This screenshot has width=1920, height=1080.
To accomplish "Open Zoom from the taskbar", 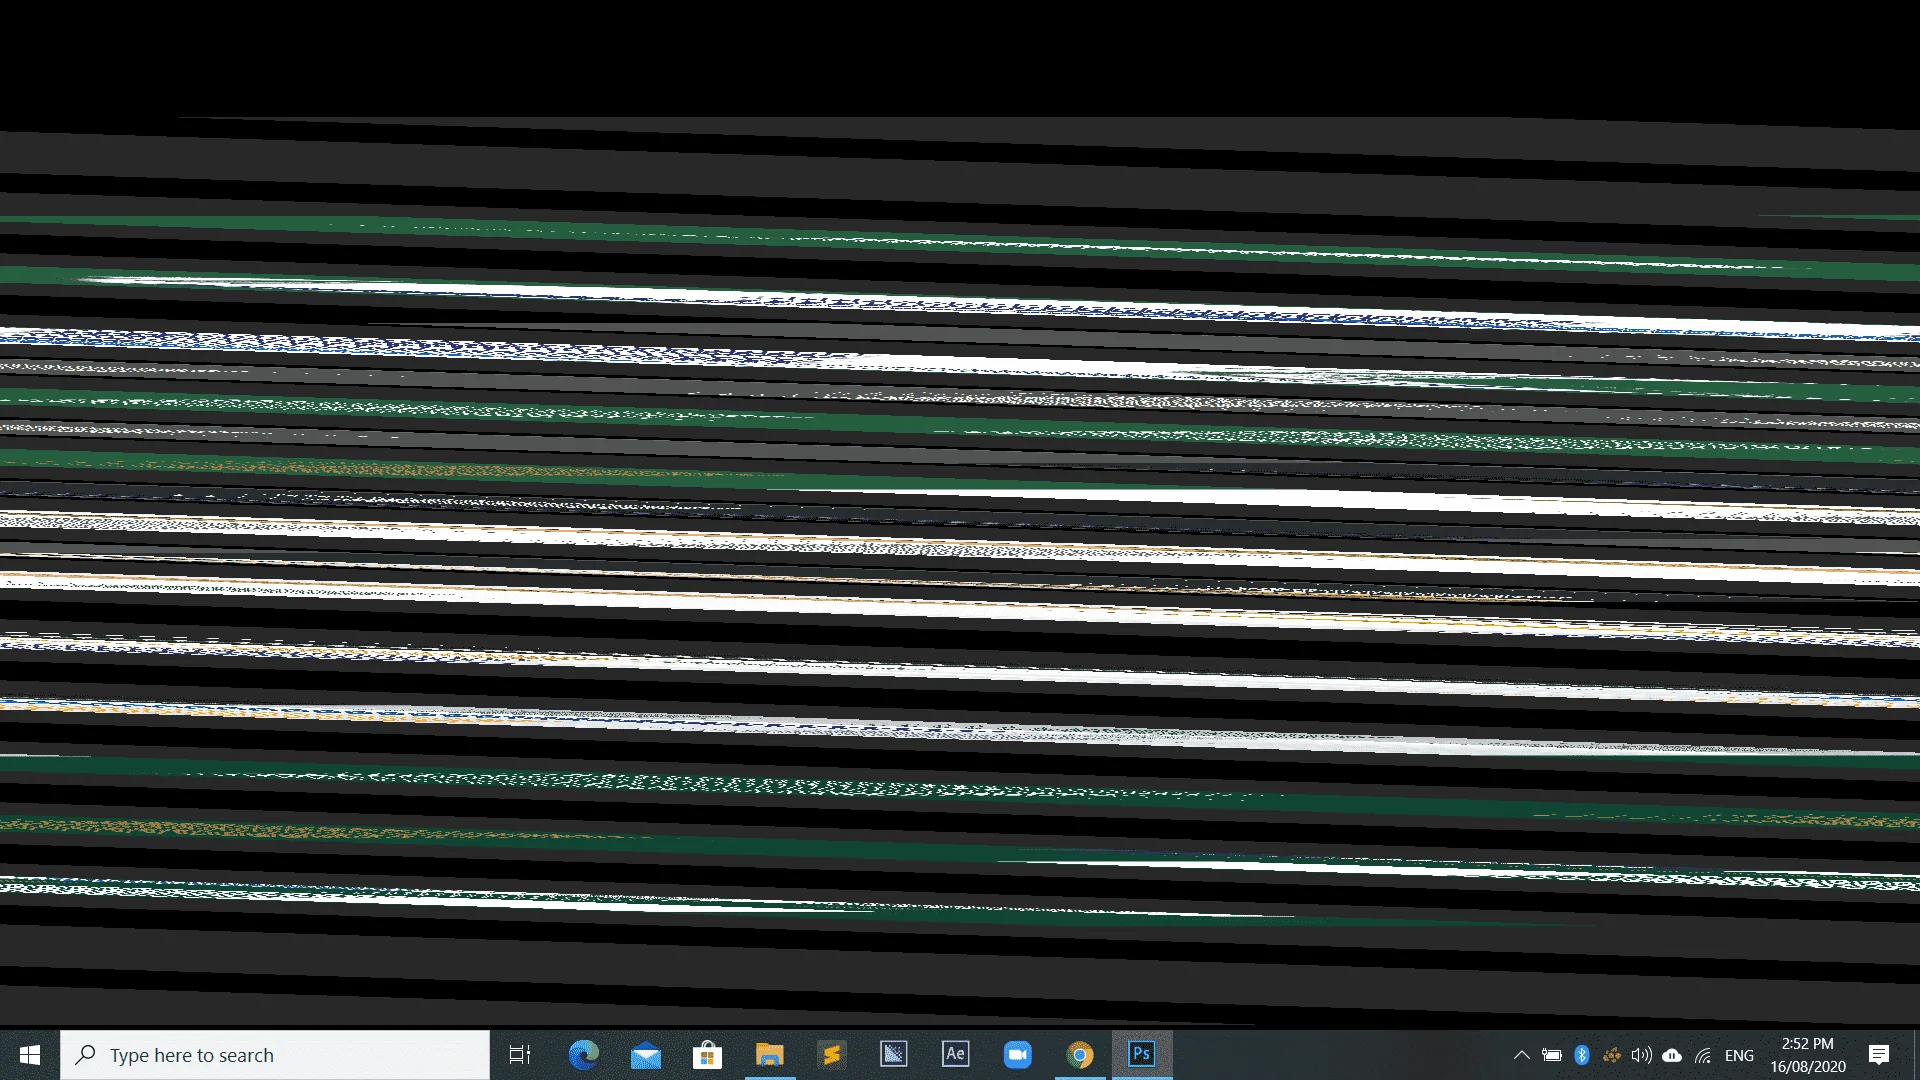I will click(1018, 1055).
